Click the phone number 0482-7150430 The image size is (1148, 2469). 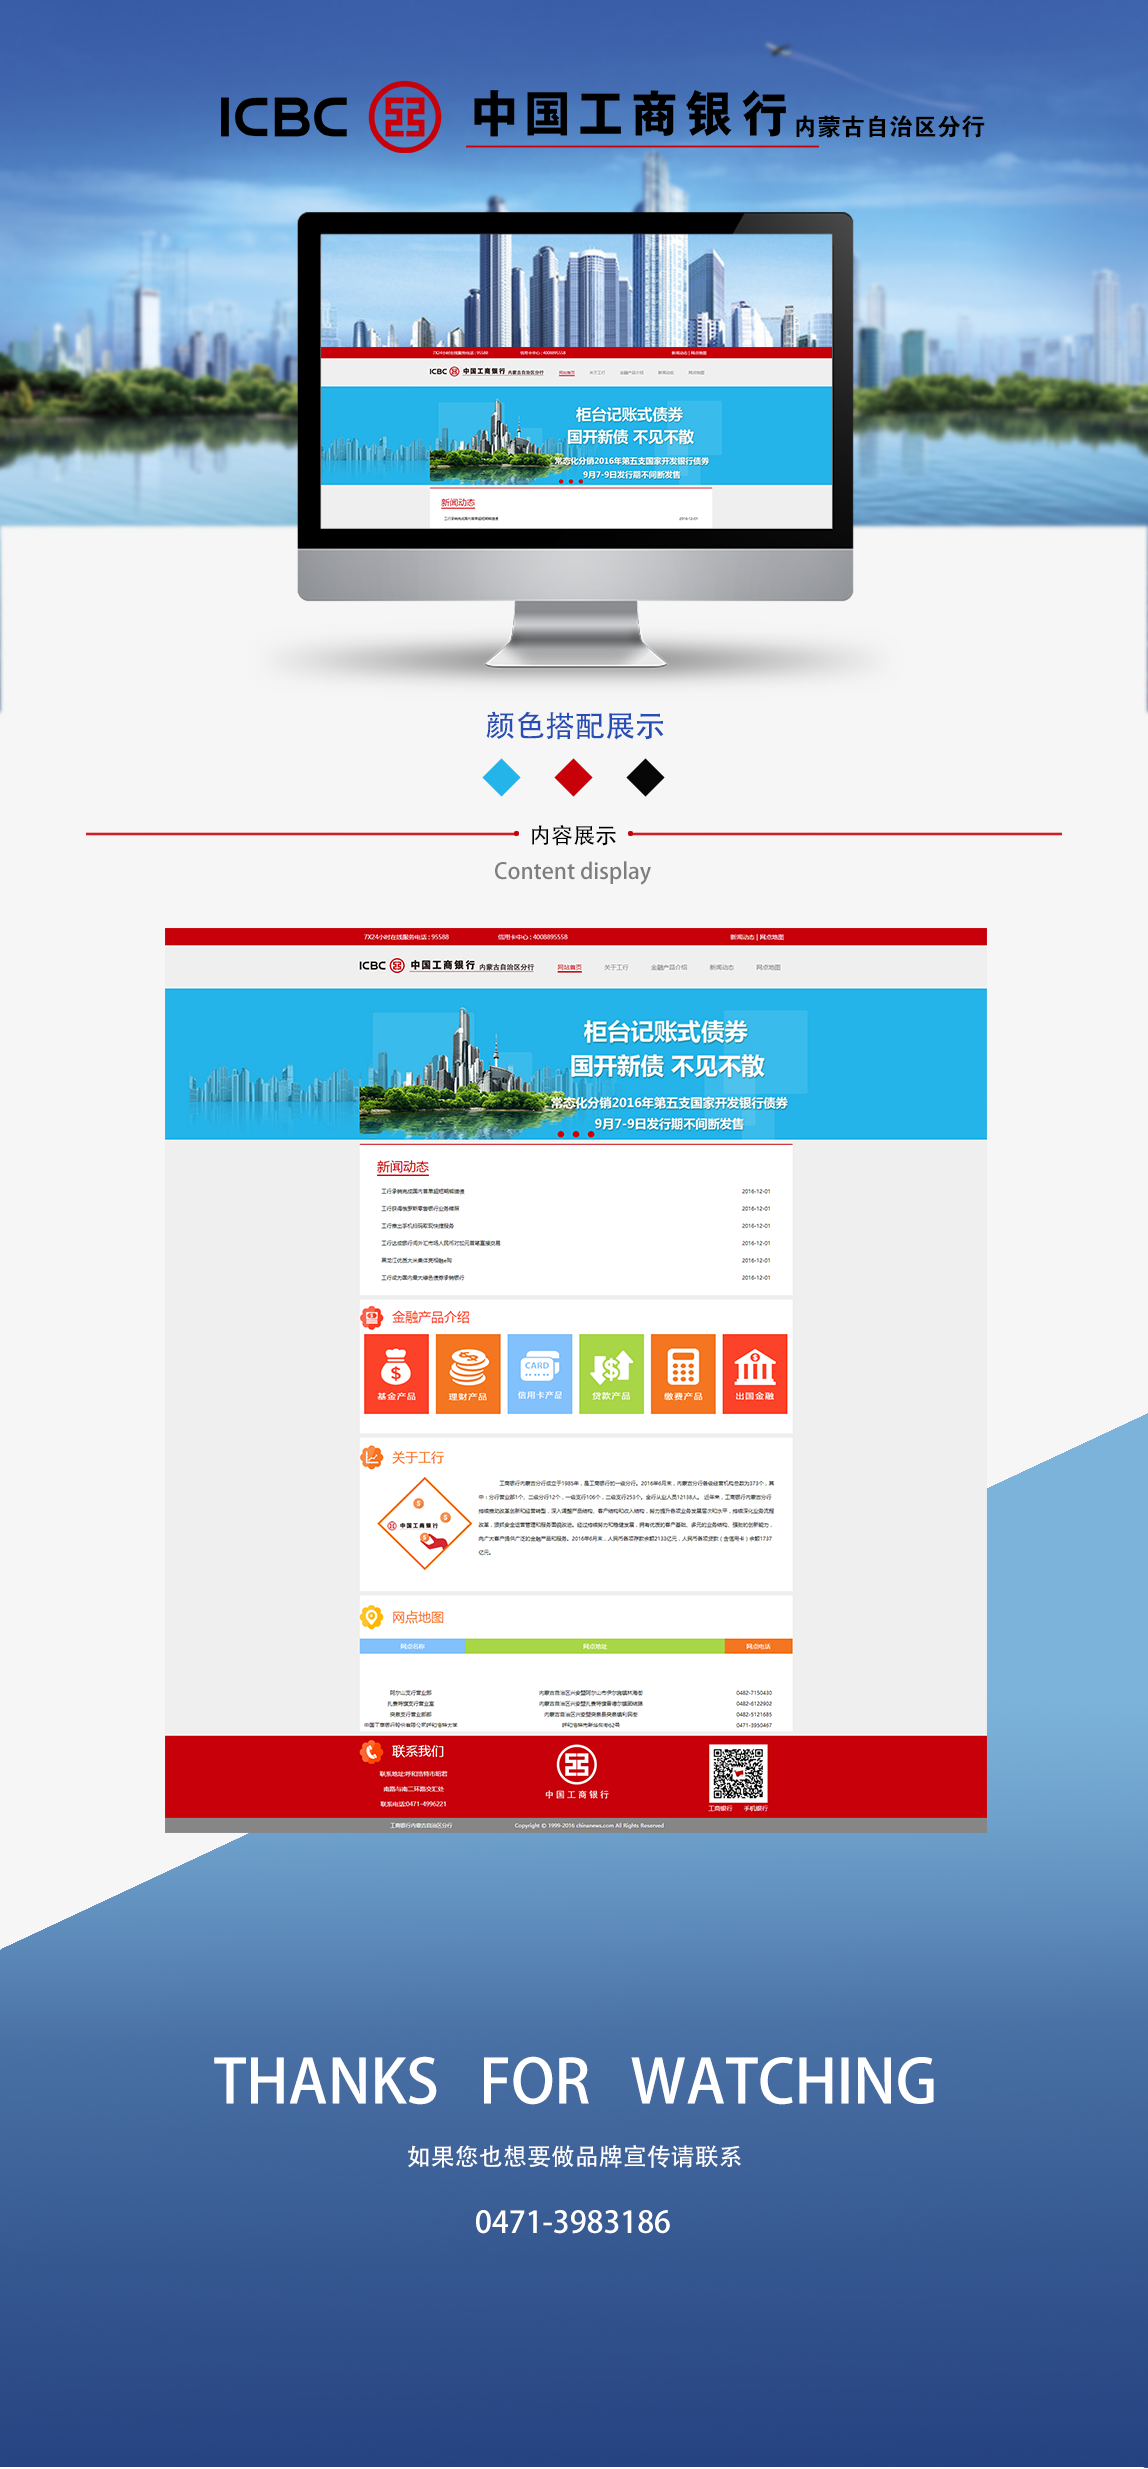(x=754, y=1693)
